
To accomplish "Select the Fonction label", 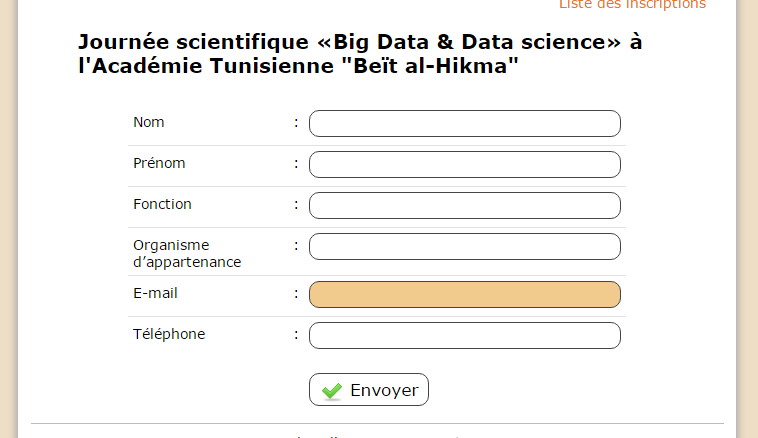I will [x=162, y=204].
